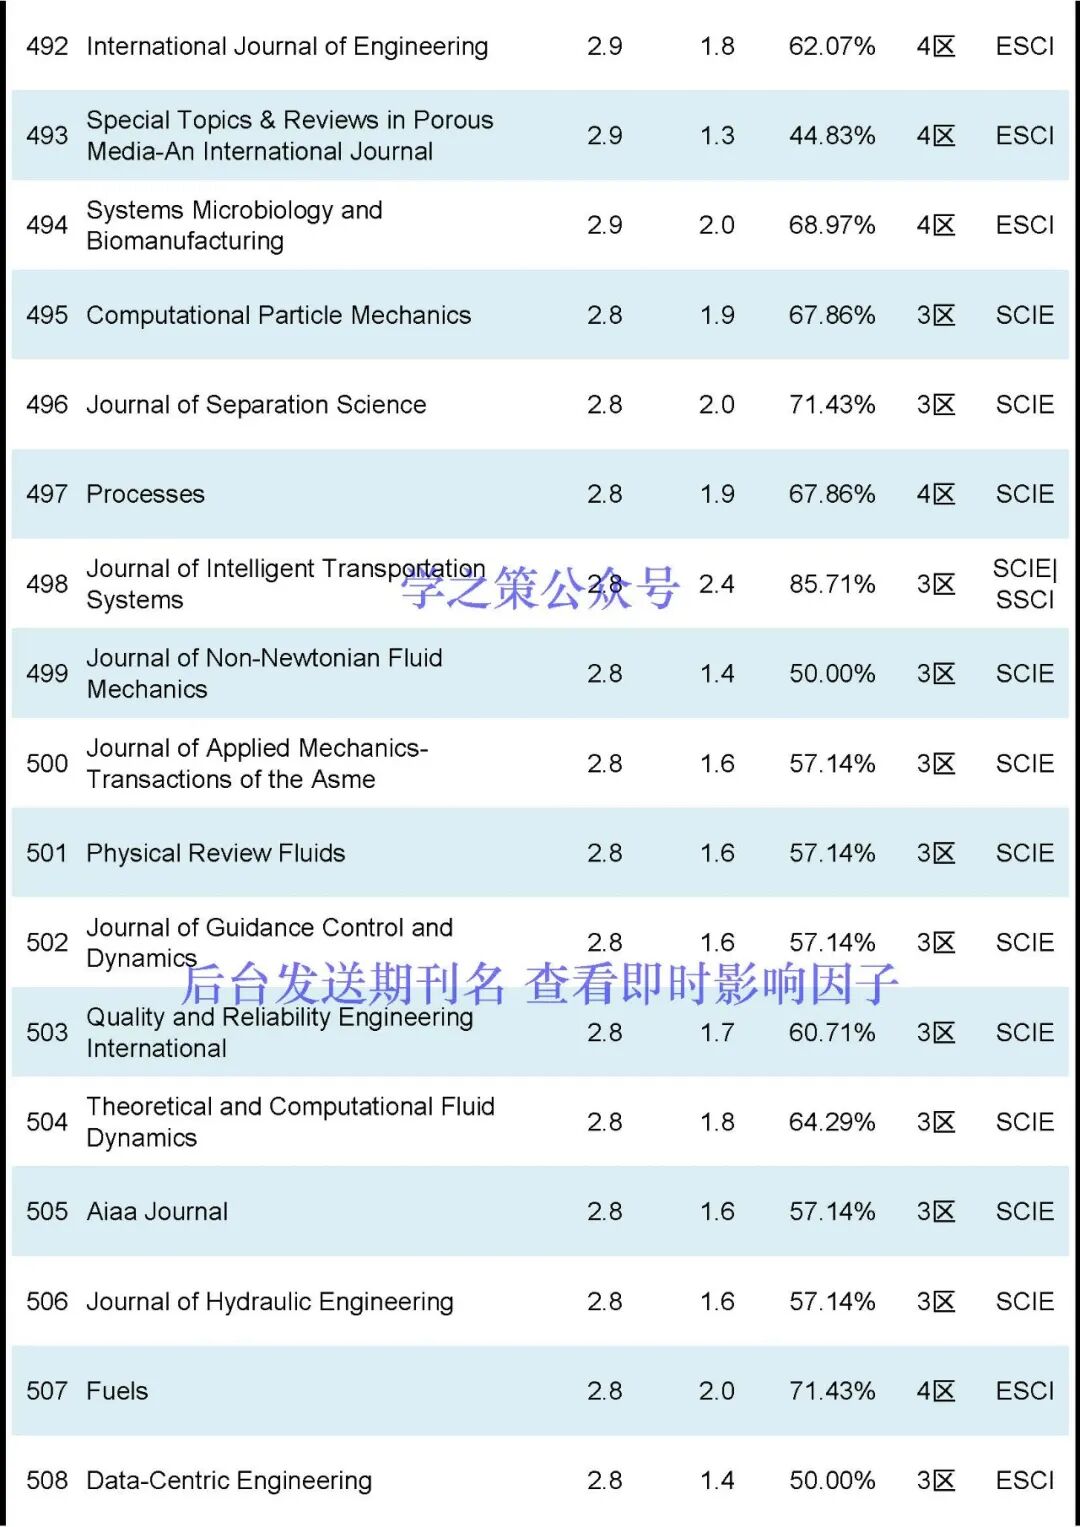Screen dimensions: 1080x1527
Task: Click the journal name "Computational Particle Mechanics"
Action: [x=278, y=315]
